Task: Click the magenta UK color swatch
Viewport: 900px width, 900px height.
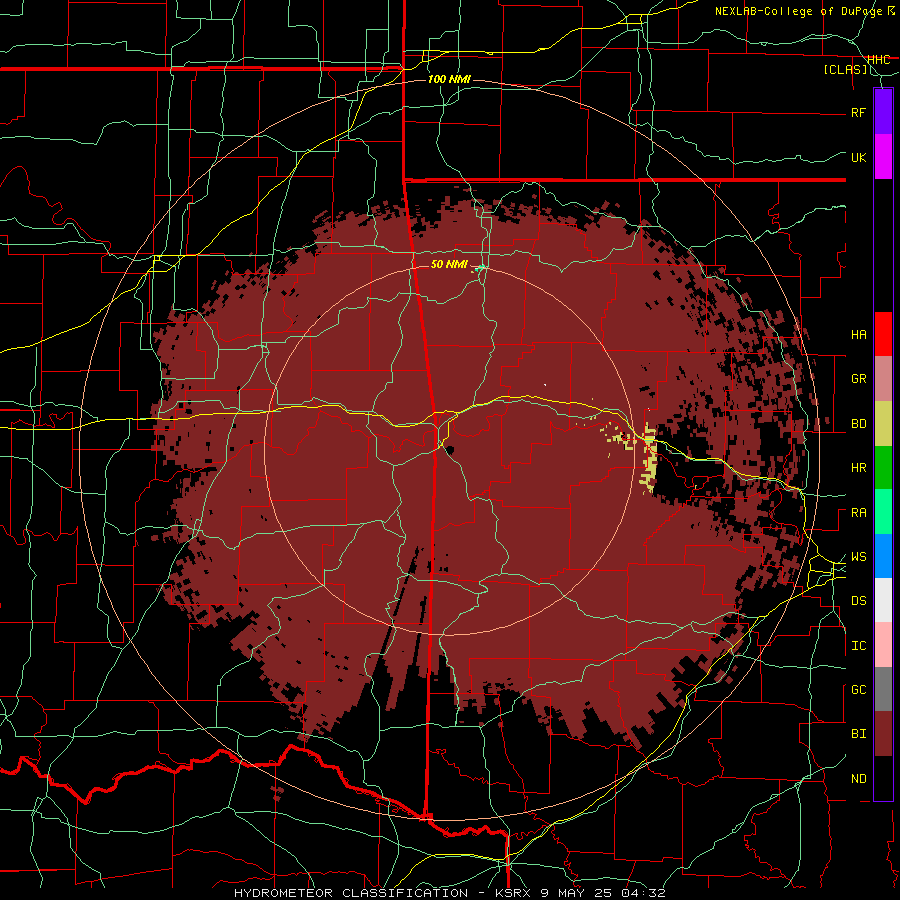Action: [x=883, y=157]
